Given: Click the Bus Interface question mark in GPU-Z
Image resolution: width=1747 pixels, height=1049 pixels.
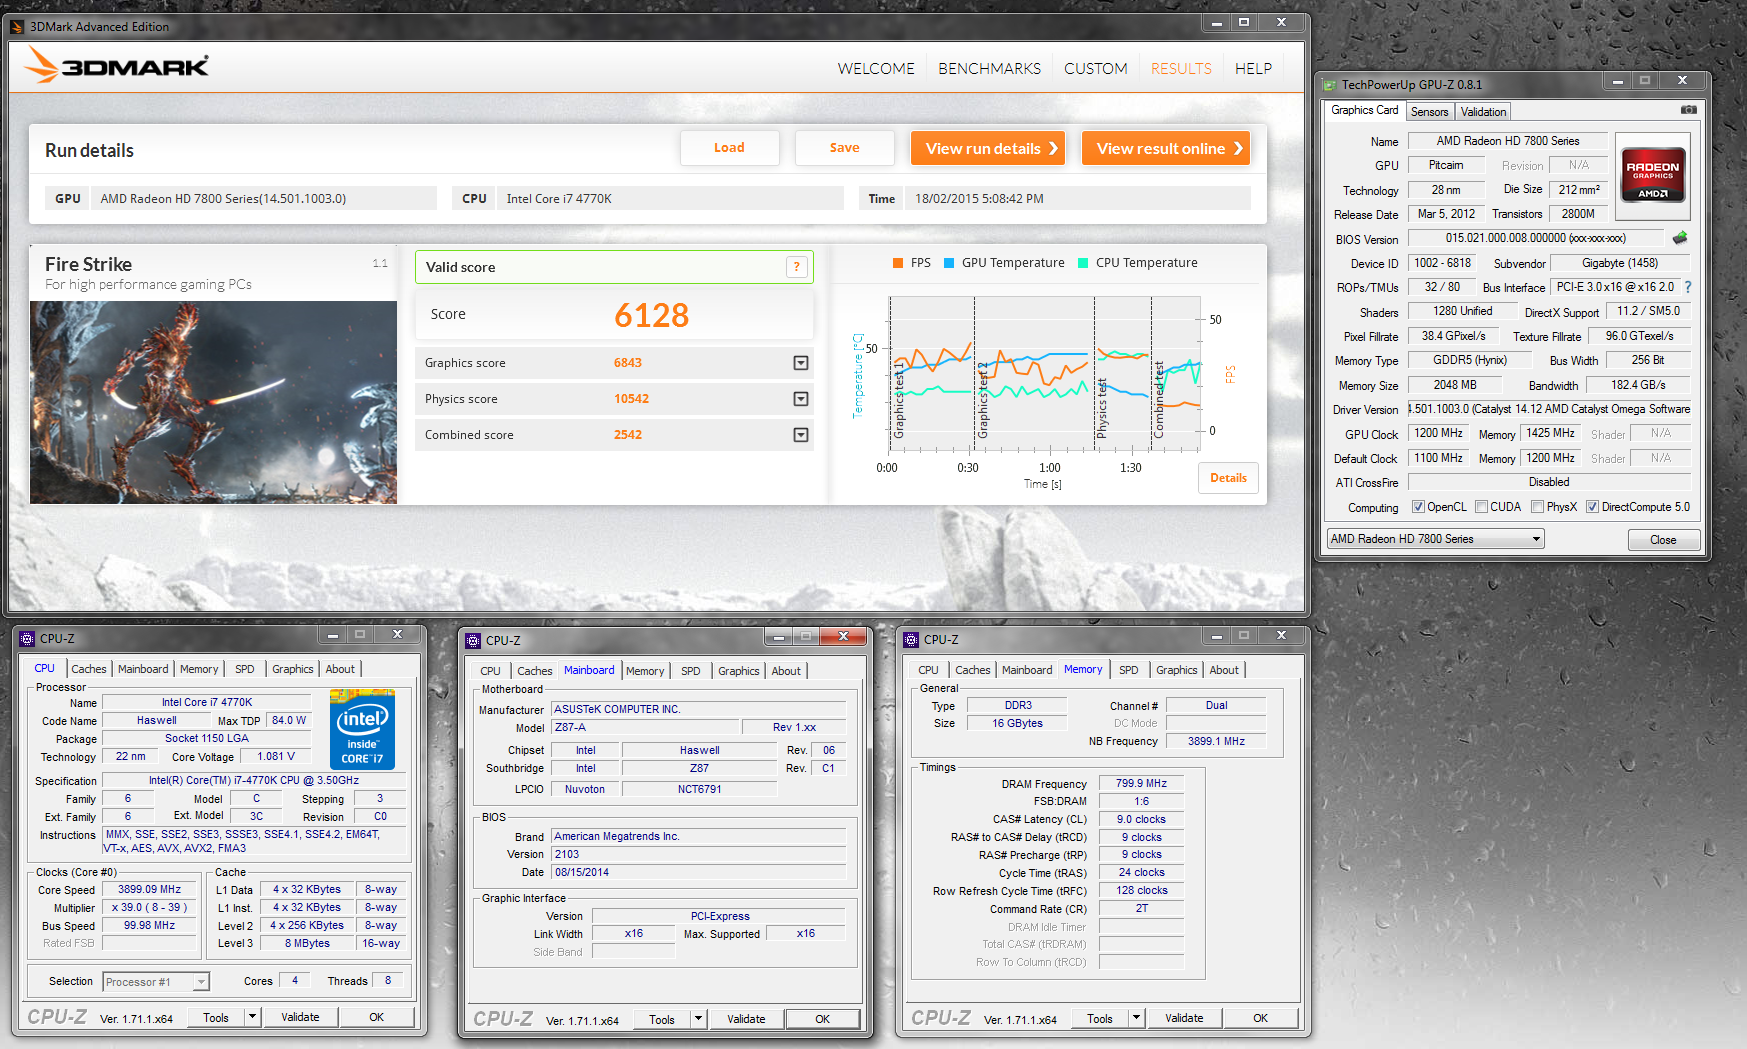Looking at the screenshot, I should (1688, 287).
